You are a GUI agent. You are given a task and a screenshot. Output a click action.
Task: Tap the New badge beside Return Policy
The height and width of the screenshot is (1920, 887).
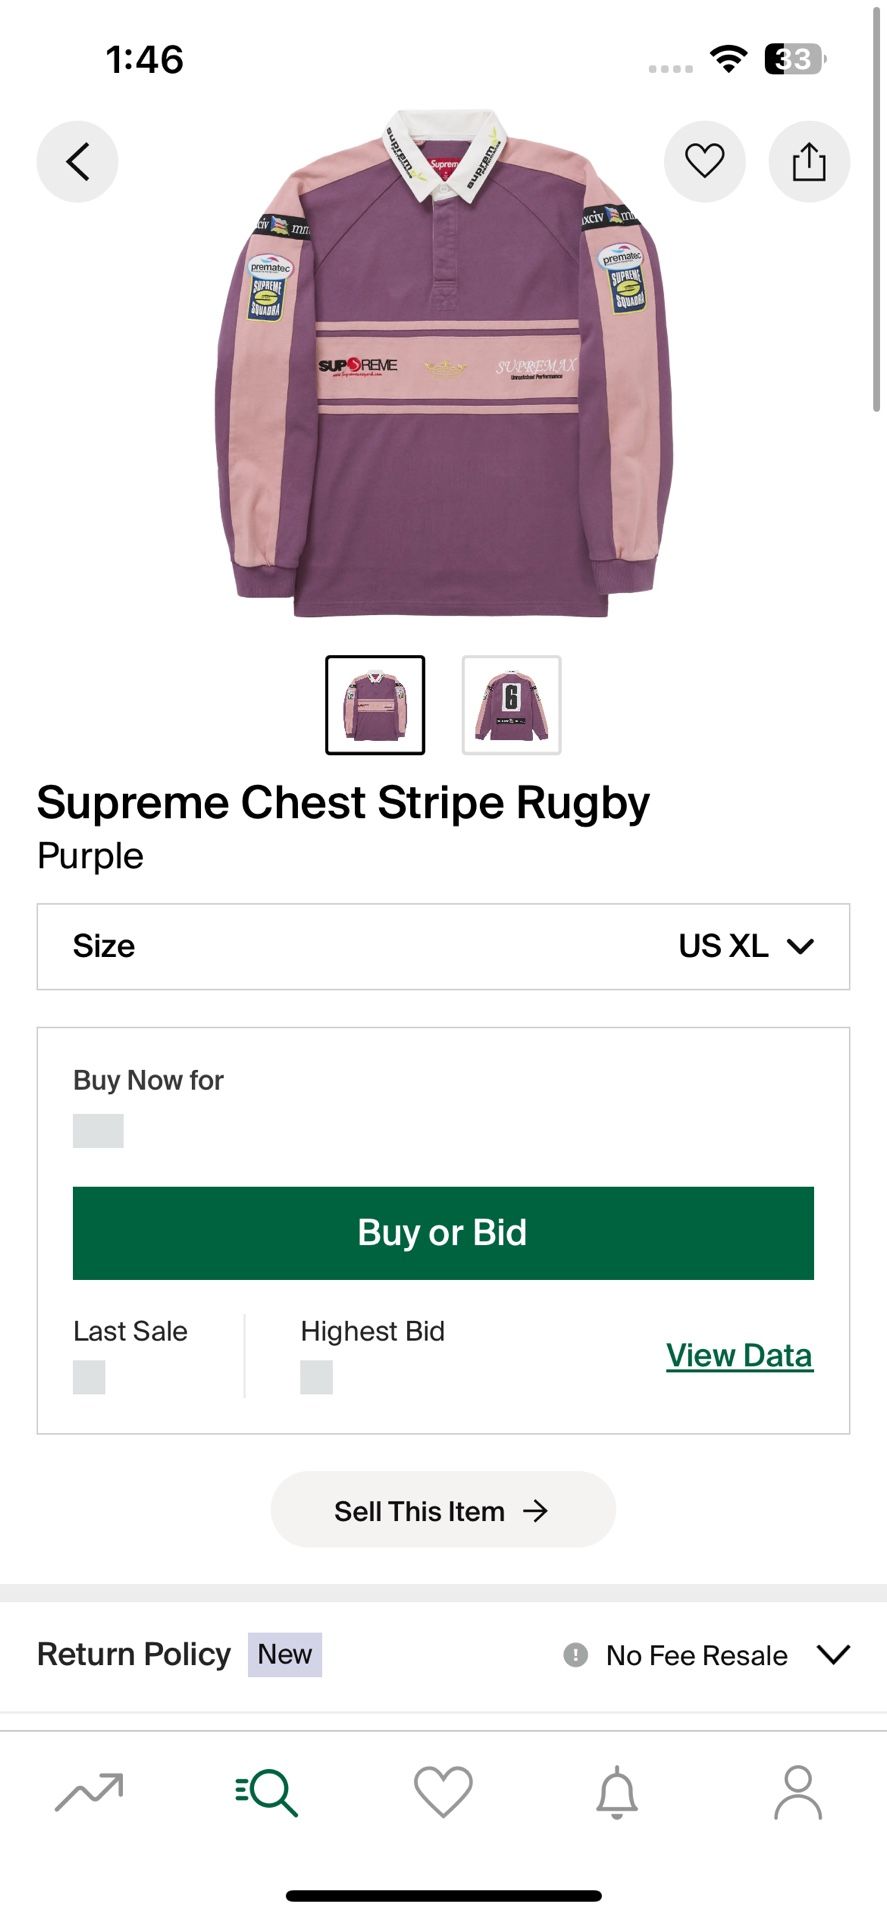pyautogui.click(x=285, y=1654)
